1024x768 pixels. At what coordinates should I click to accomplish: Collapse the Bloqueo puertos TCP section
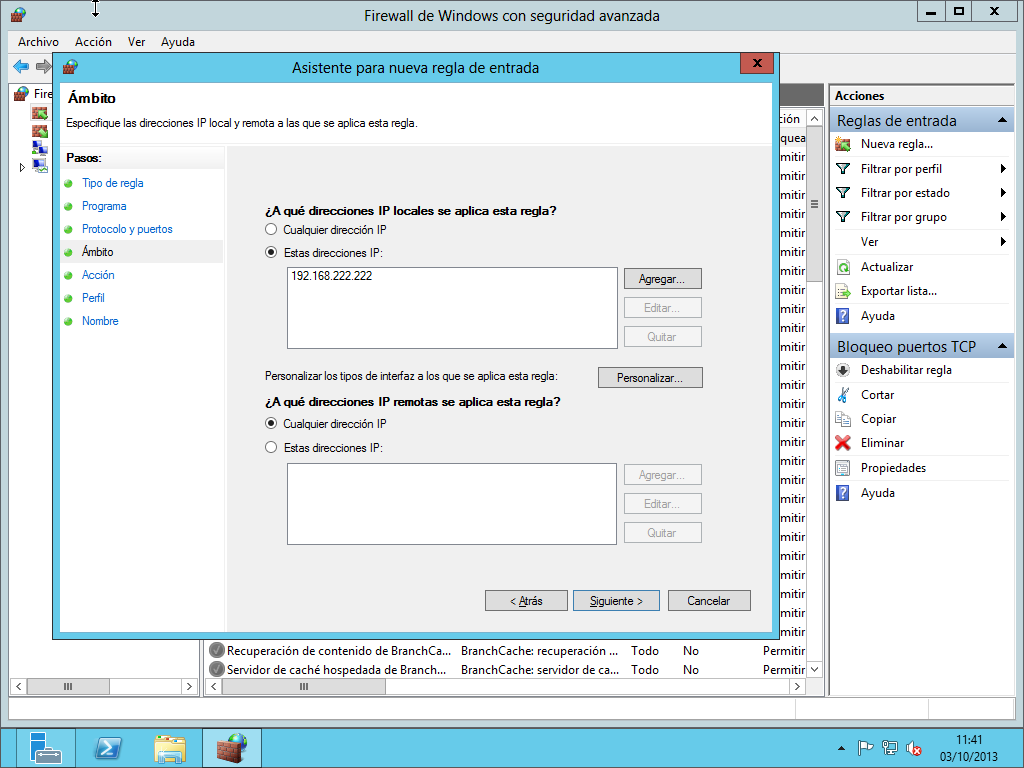[x=1002, y=346]
